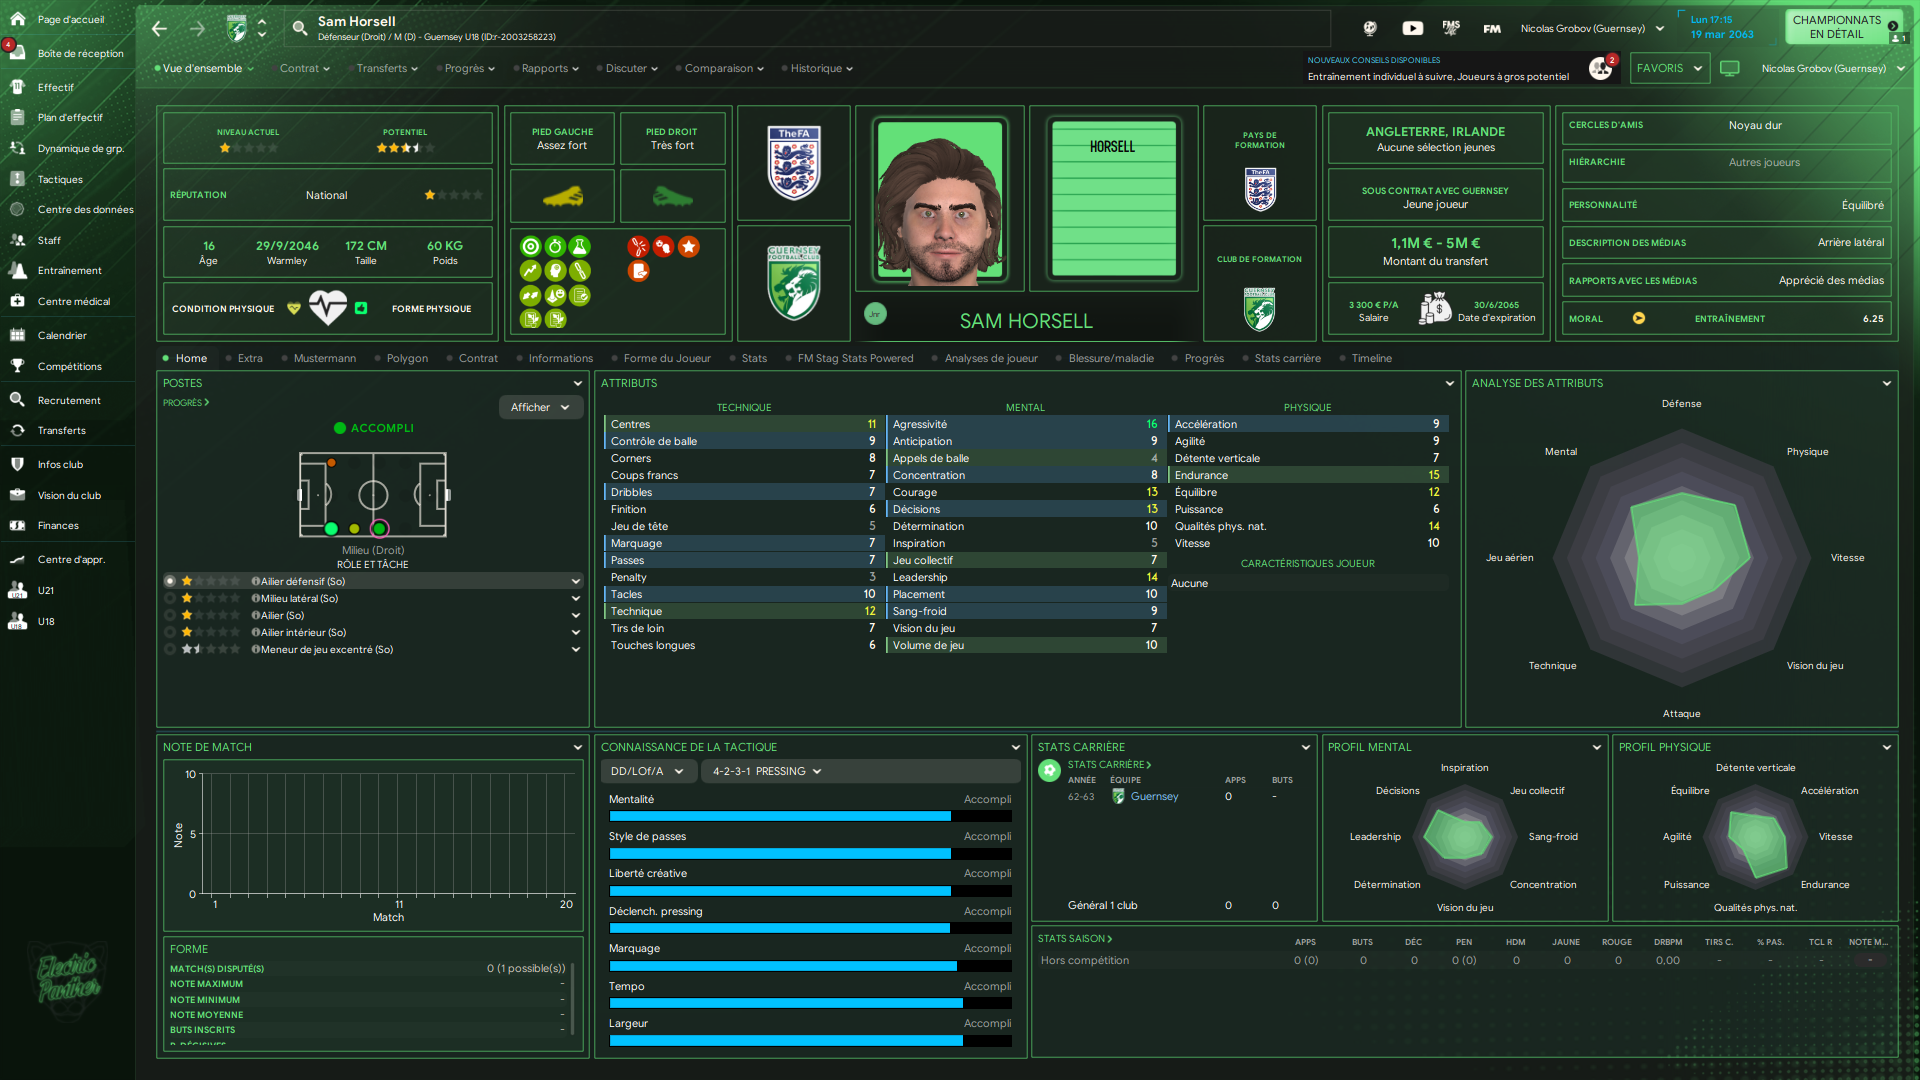Click the Championnats en détail button
This screenshot has height=1080, width=1920.
[1836, 27]
